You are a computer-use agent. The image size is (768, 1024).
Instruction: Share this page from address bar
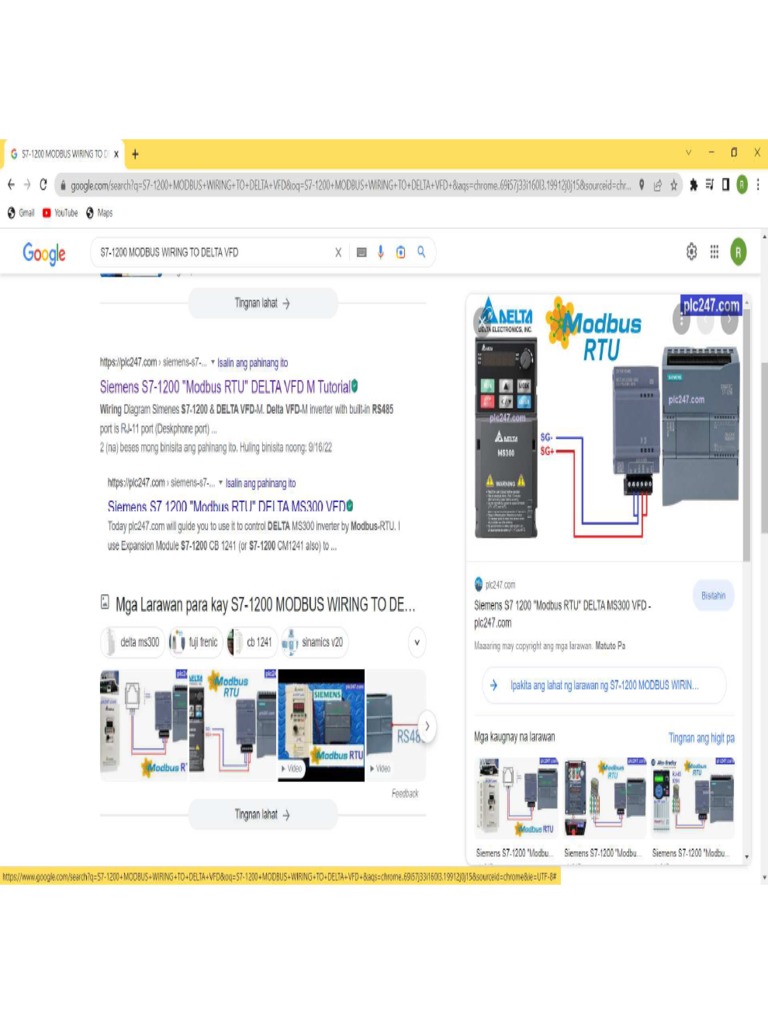point(658,185)
